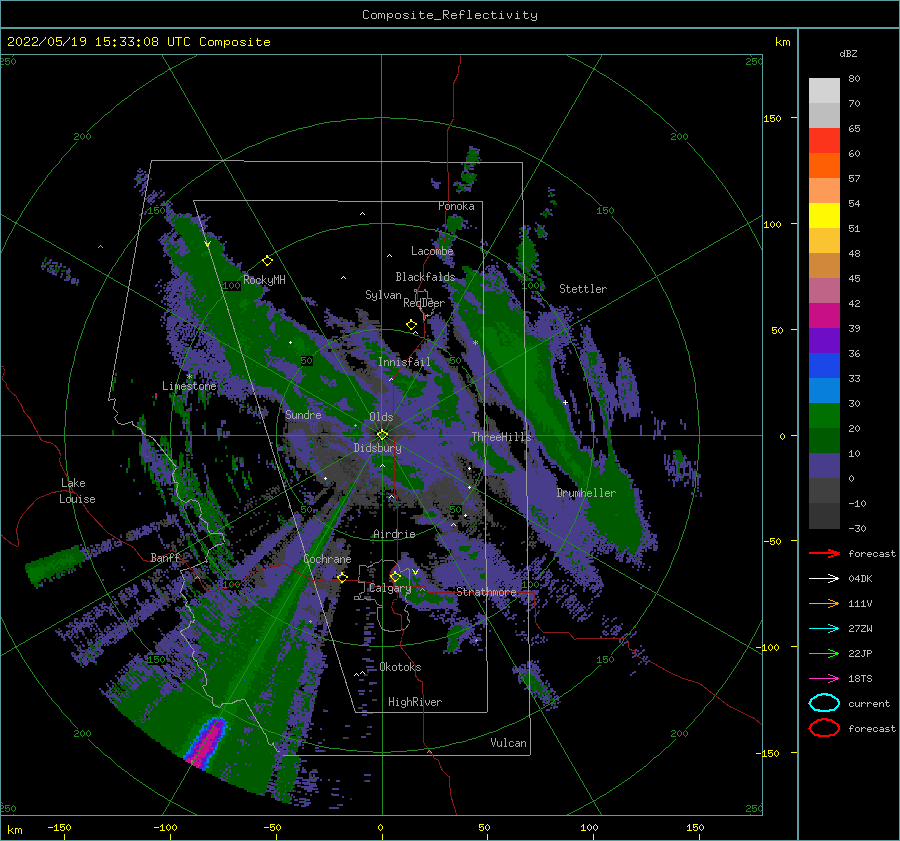
Task: Click the cyan current ellipse legend icon
Action: click(824, 703)
